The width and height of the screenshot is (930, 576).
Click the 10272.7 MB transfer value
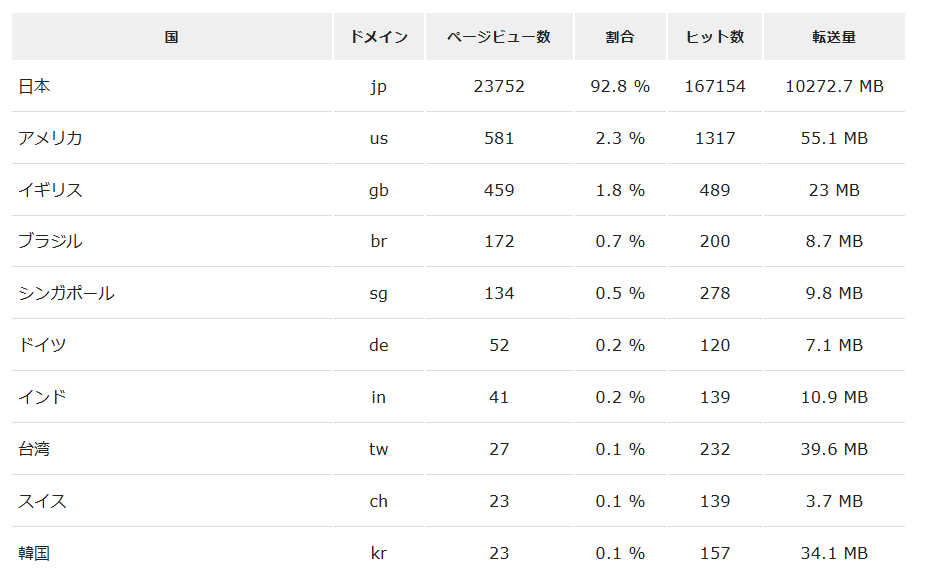pyautogui.click(x=834, y=87)
